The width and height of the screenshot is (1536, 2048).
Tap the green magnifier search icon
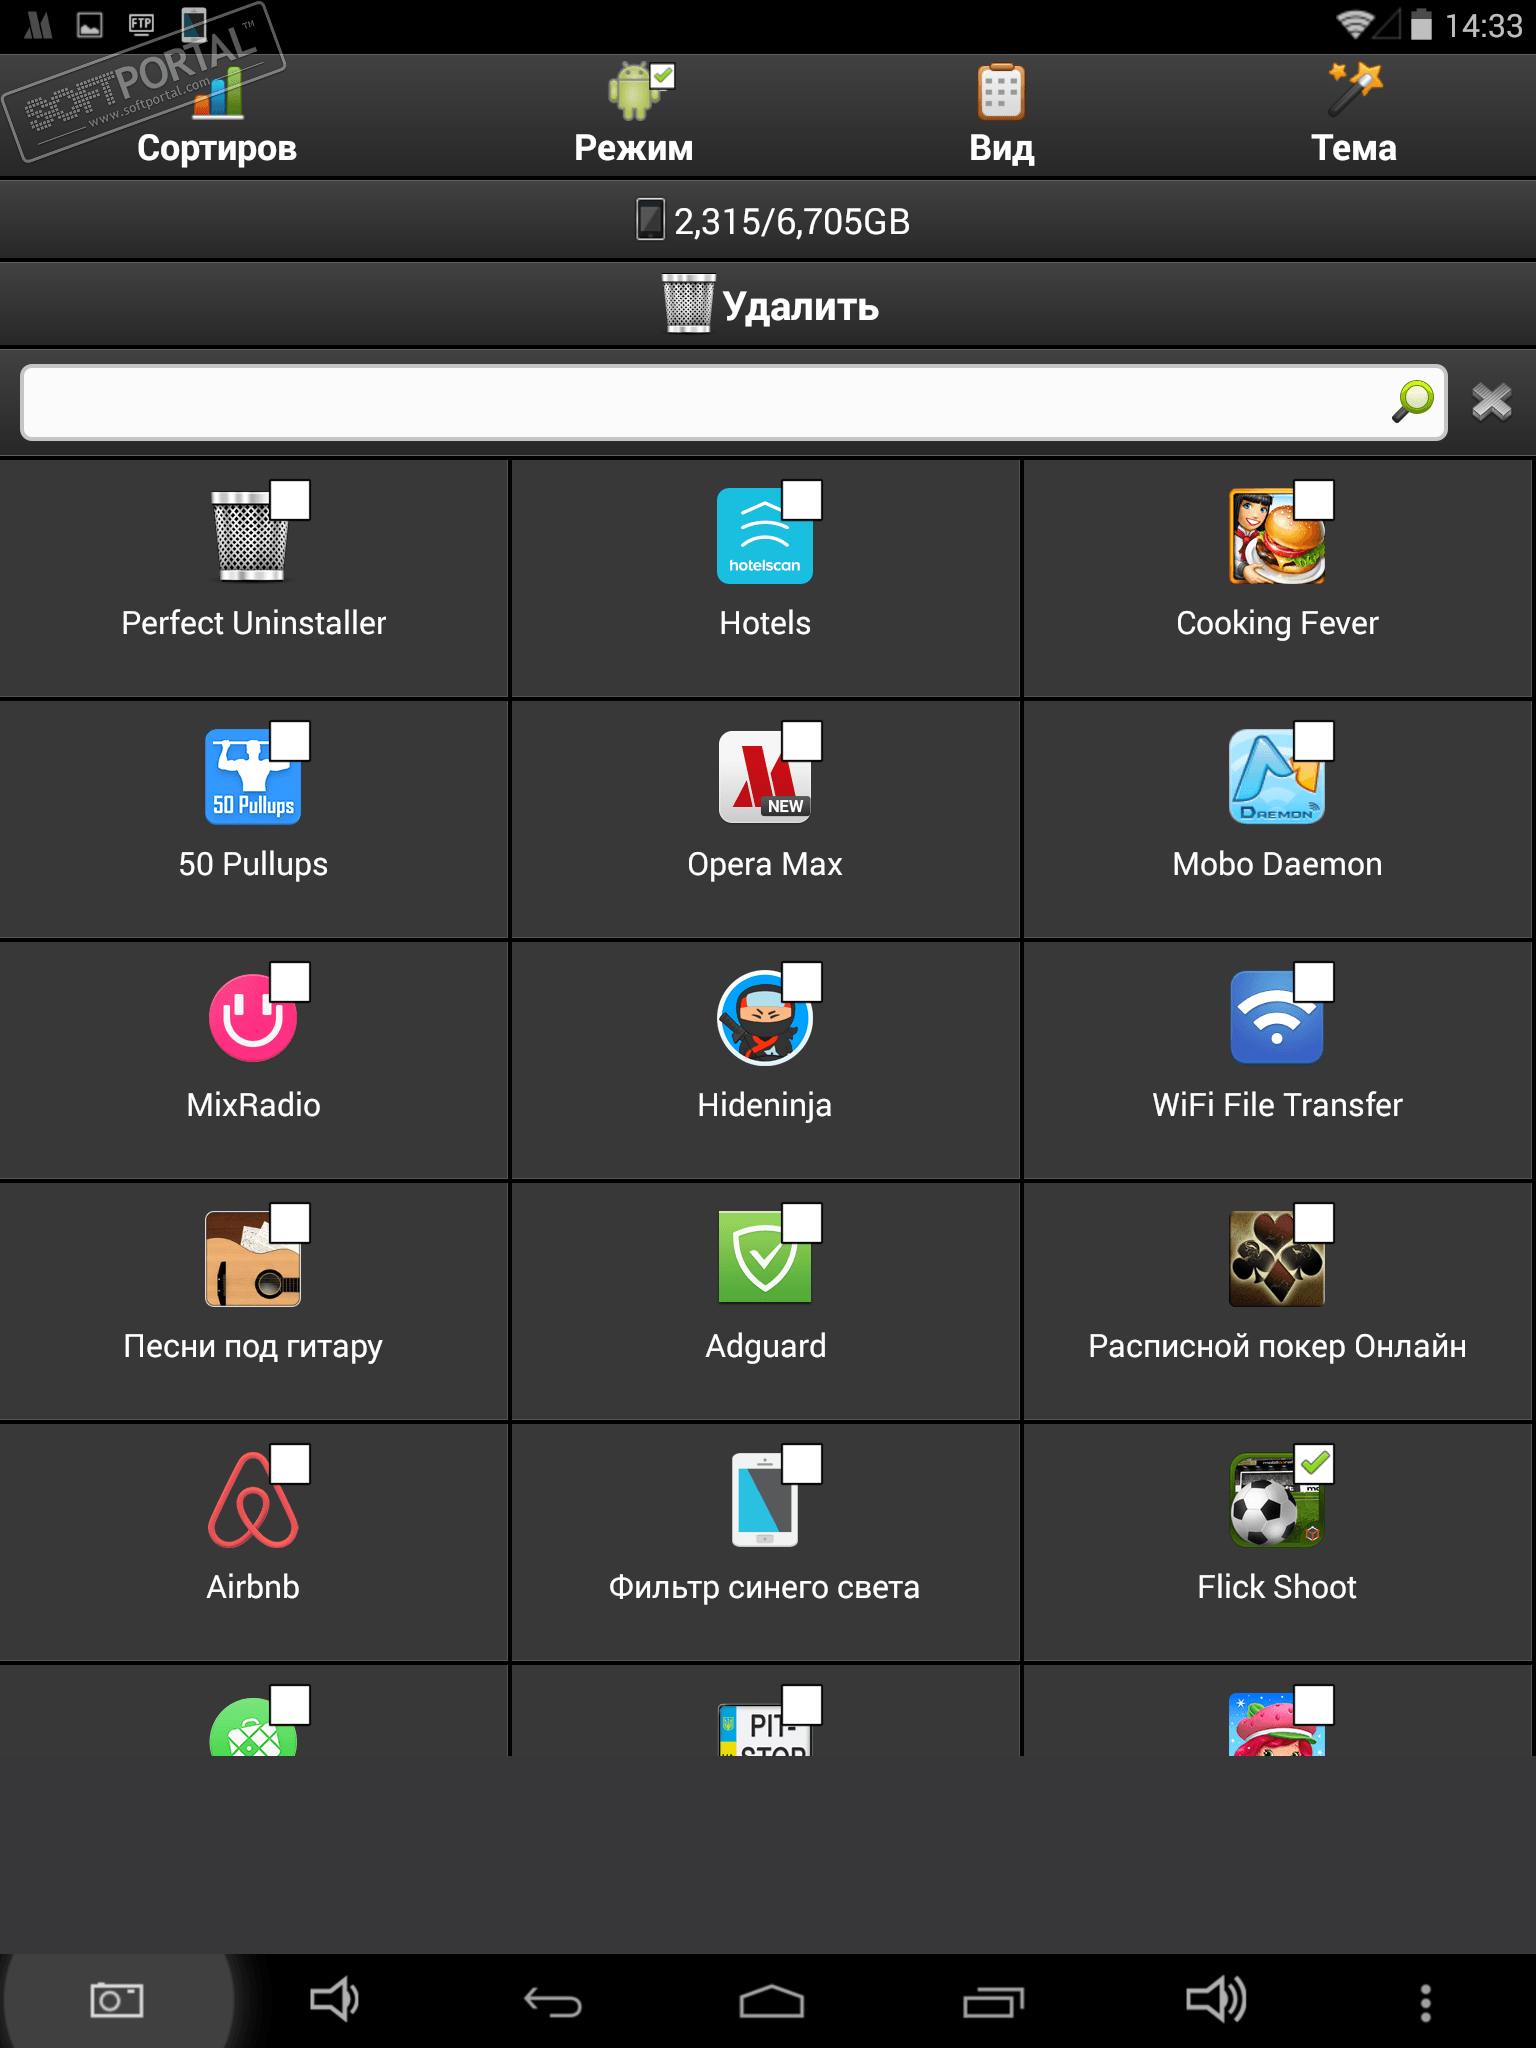(x=1413, y=402)
